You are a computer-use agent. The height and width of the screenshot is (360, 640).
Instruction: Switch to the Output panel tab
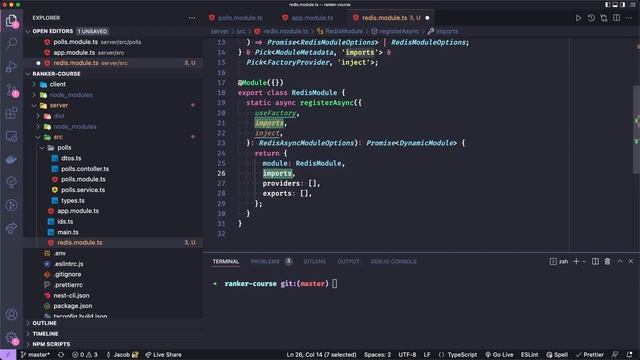tap(348, 261)
